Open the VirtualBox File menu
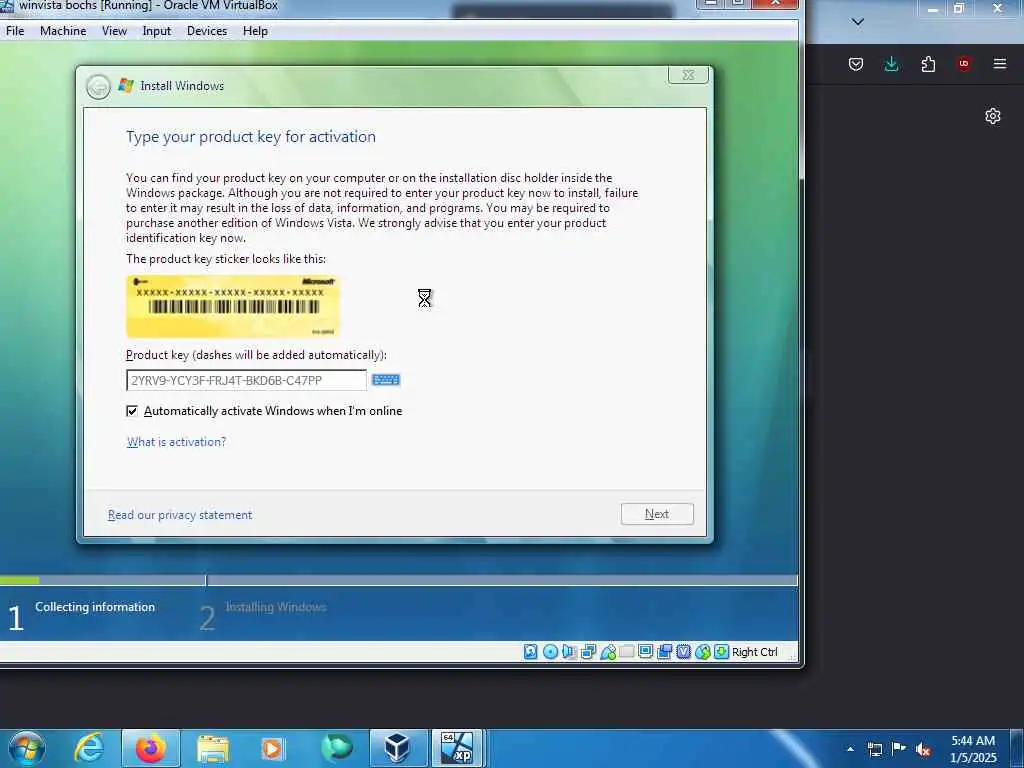Viewport: 1024px width, 768px height. (x=15, y=31)
